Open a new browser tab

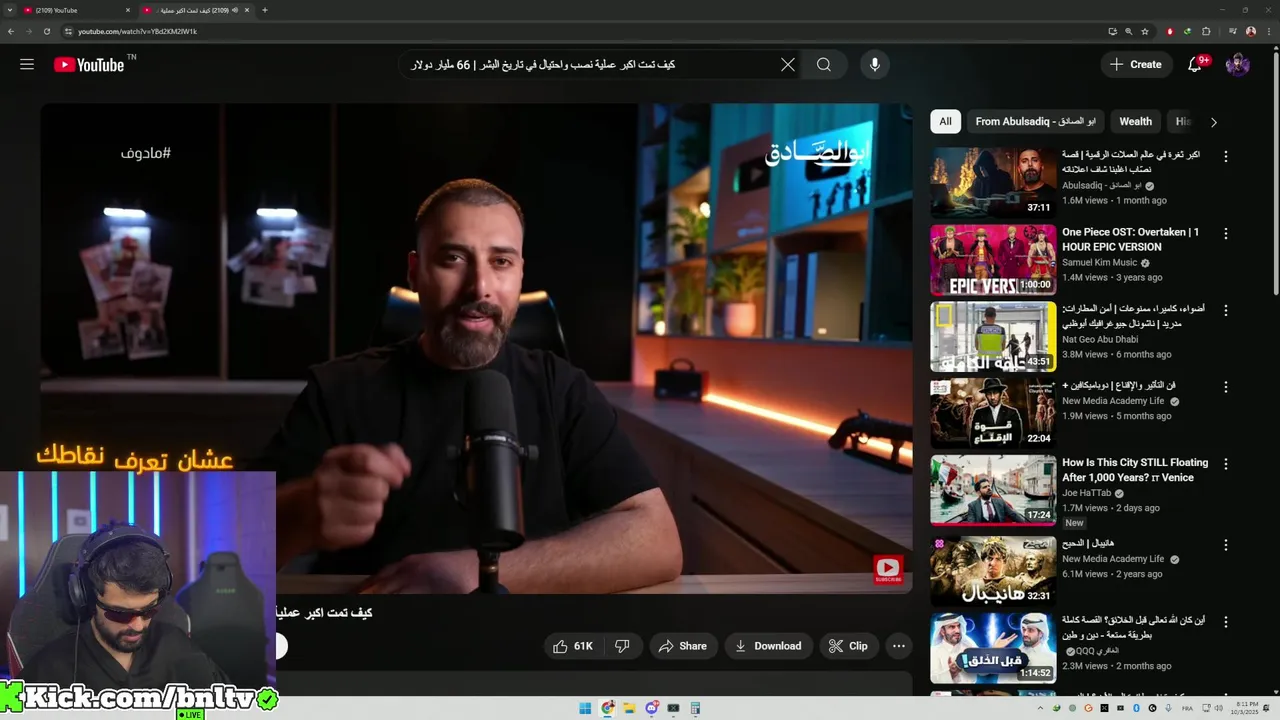click(x=264, y=10)
